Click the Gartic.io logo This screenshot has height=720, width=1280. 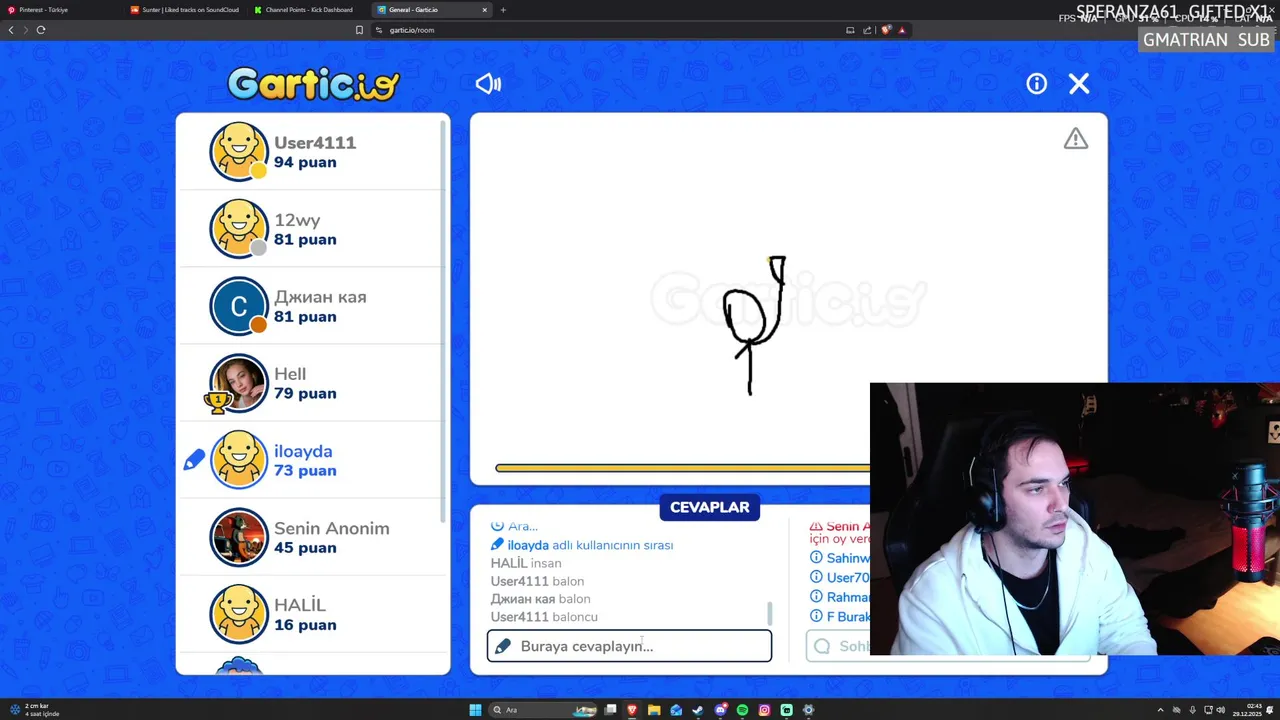(x=313, y=84)
